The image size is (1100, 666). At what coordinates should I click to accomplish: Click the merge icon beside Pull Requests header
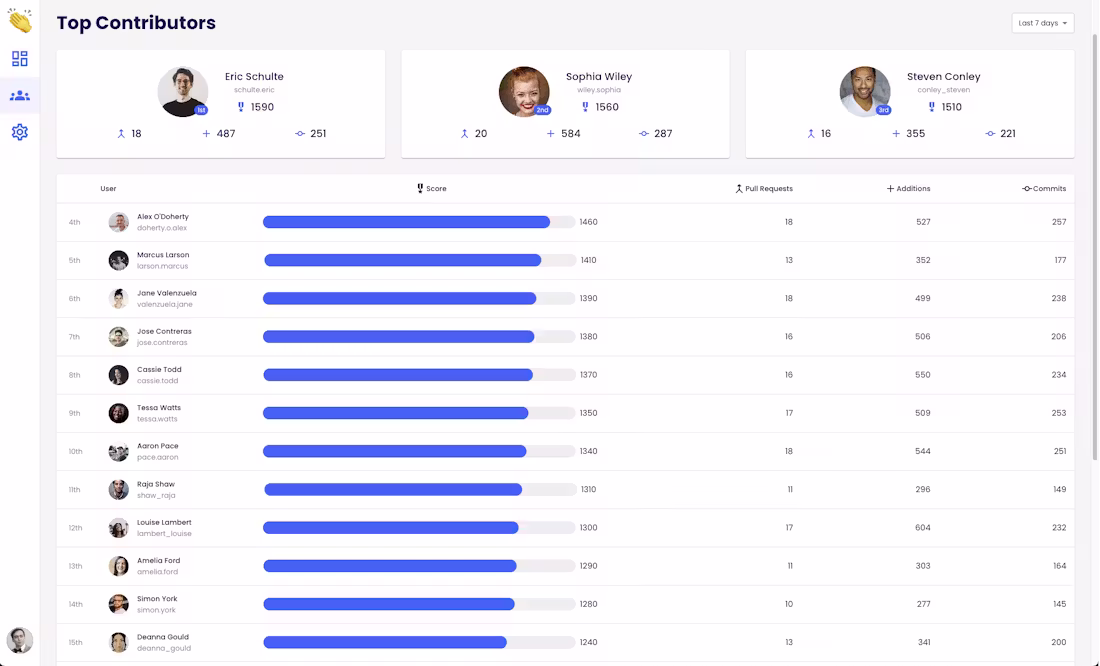tap(739, 189)
